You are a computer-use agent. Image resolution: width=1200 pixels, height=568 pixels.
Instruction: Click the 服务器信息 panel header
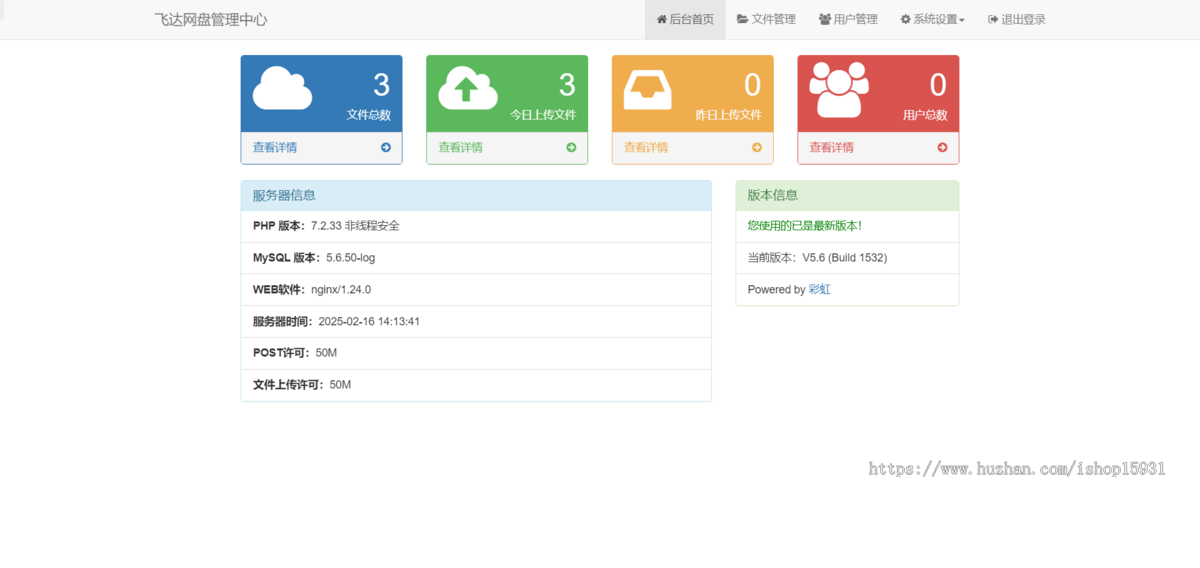476,195
